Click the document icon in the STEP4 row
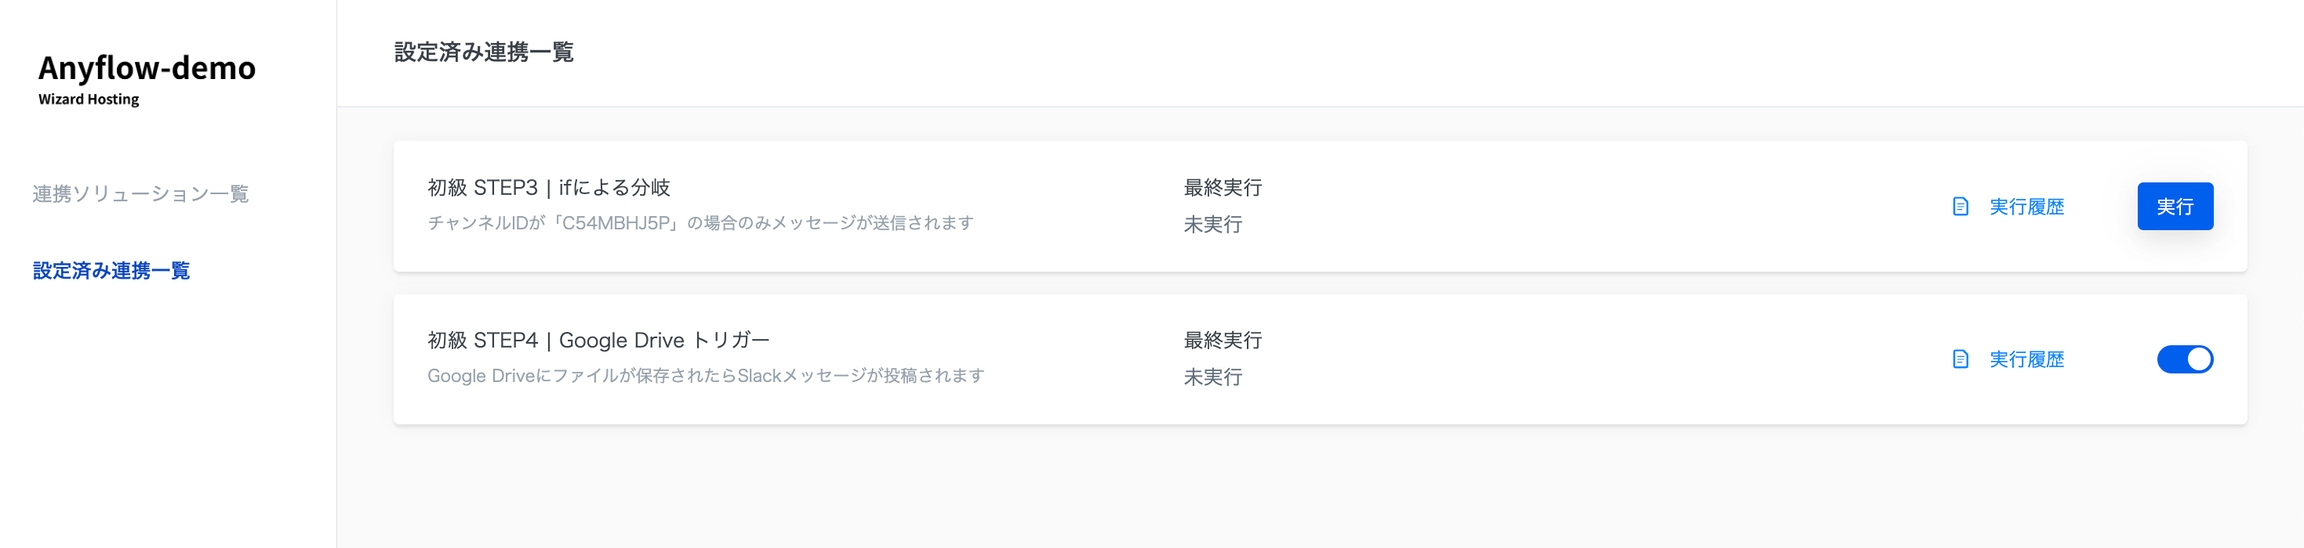 (x=1960, y=359)
